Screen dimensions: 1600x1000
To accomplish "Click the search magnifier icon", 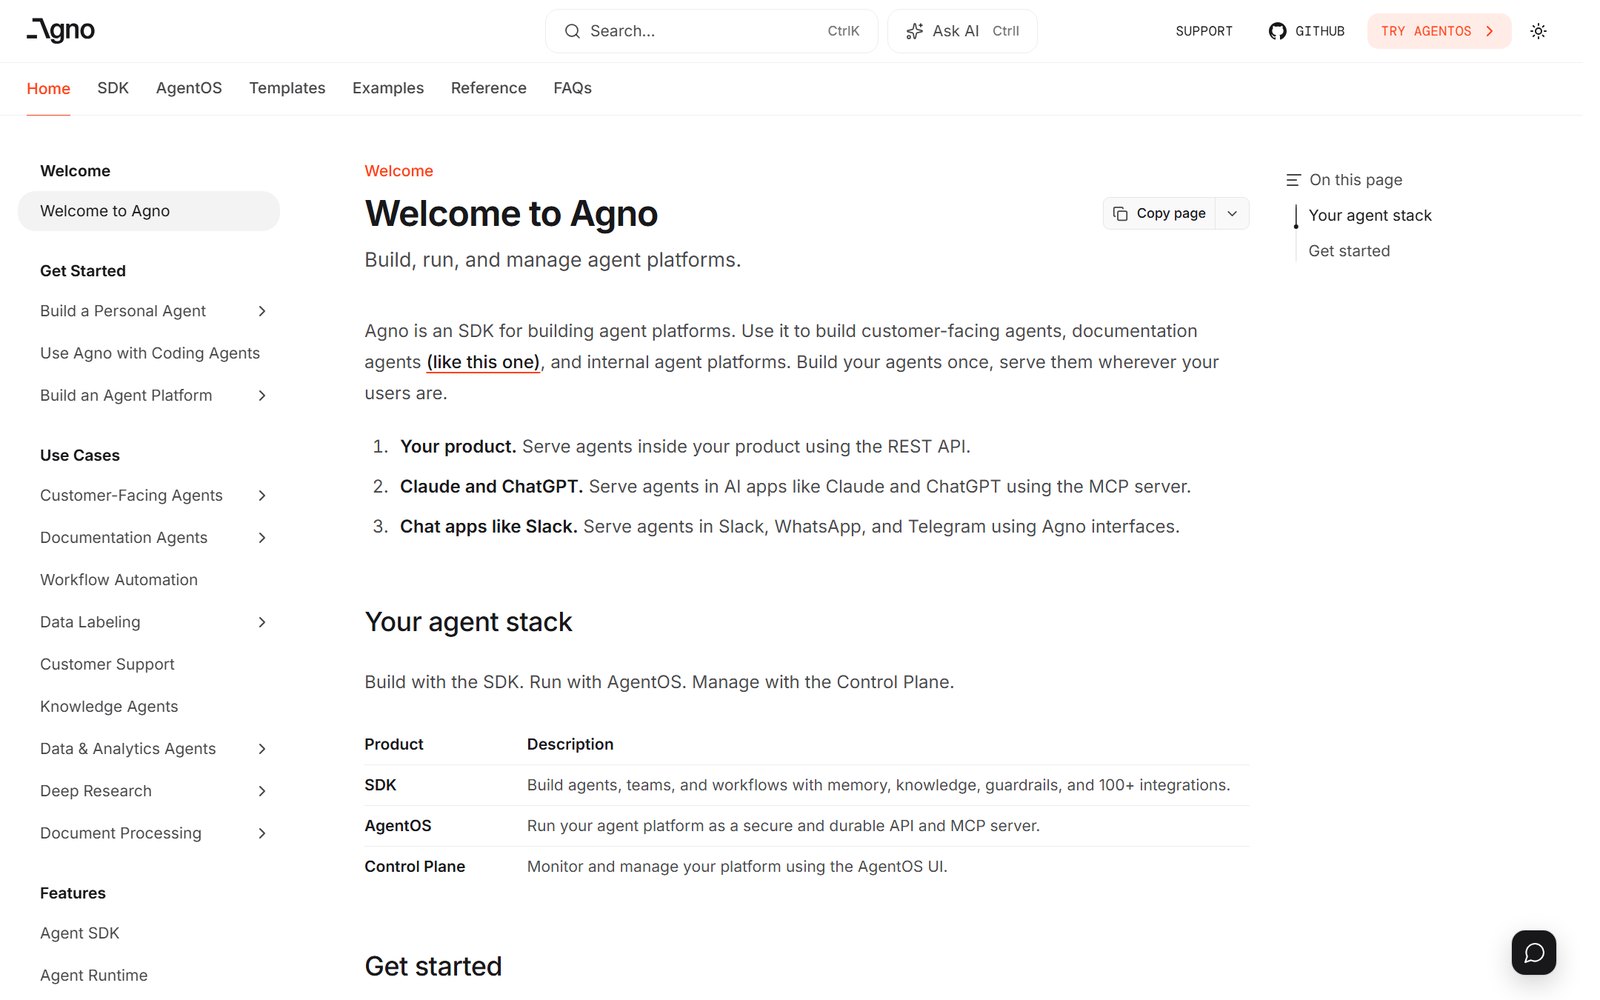I will 572,31.
